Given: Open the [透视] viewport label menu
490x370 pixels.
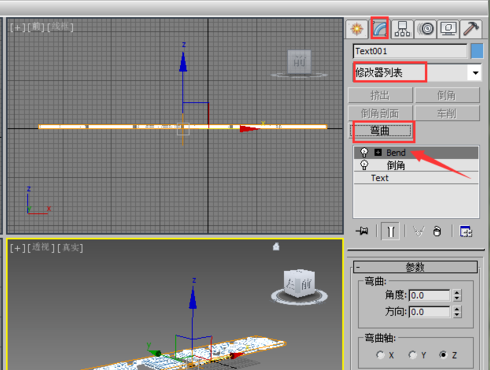Looking at the screenshot, I should (41, 248).
